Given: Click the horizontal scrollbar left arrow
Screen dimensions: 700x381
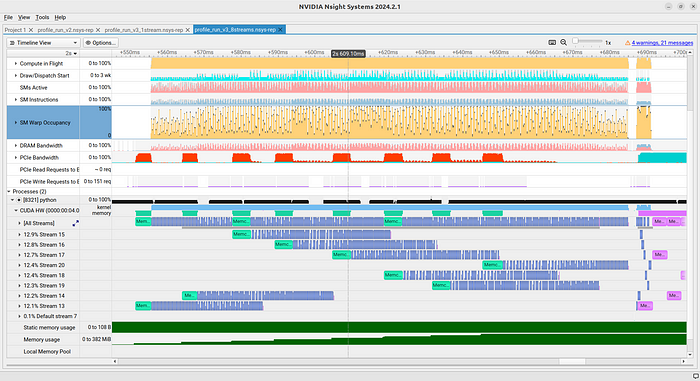Looking at the screenshot, I should 115,361.
